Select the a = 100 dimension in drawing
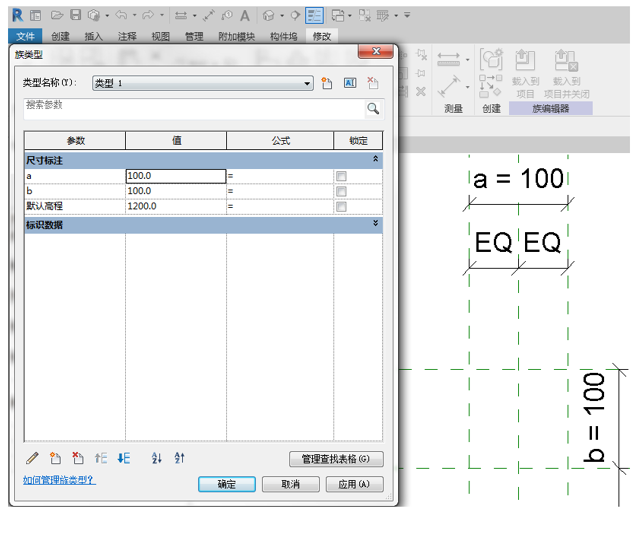 click(x=518, y=179)
